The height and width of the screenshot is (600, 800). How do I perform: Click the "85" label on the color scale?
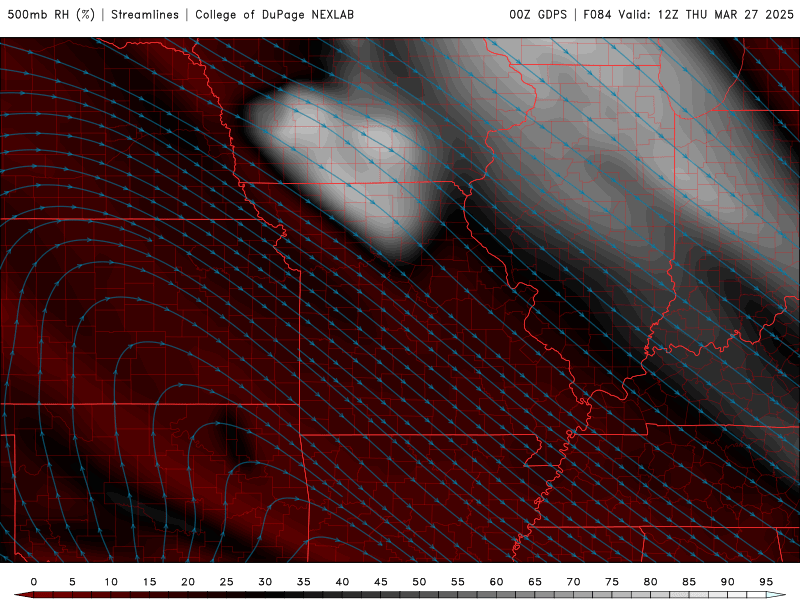tap(689, 582)
